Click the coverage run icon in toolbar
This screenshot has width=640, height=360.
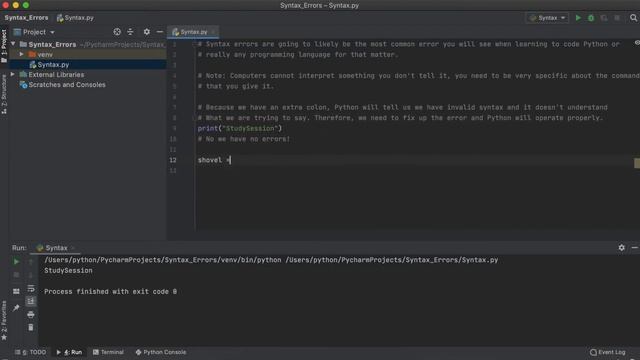604,18
